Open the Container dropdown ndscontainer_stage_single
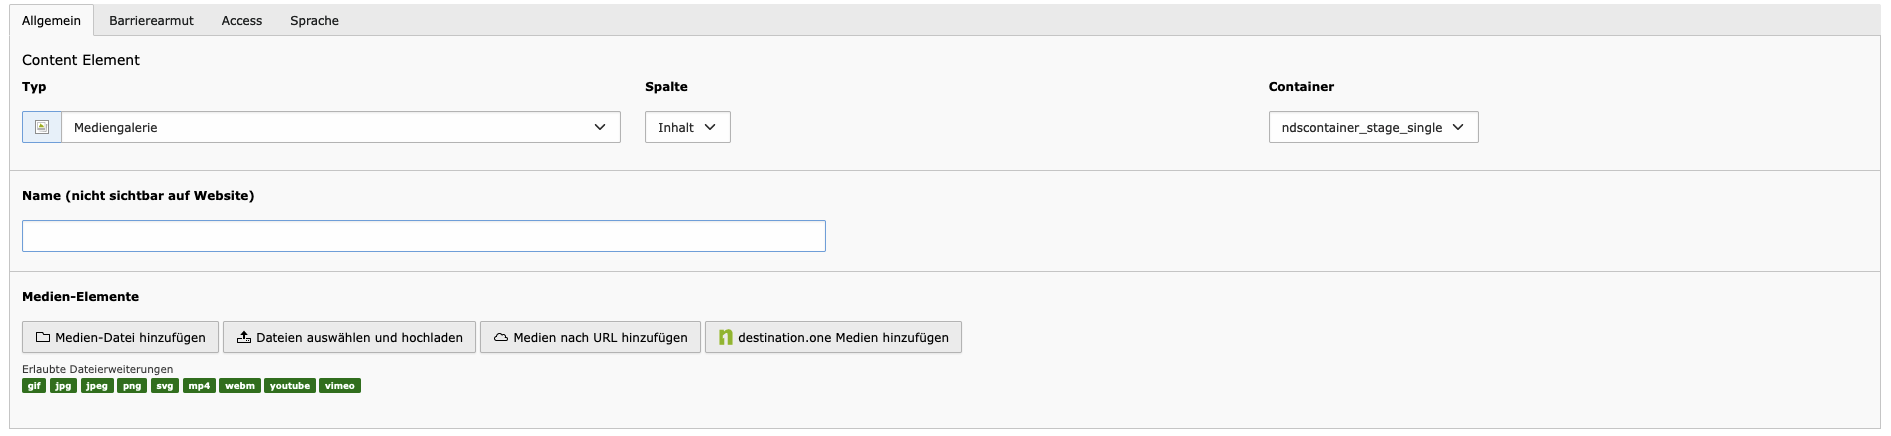The height and width of the screenshot is (436, 1891). click(x=1373, y=127)
